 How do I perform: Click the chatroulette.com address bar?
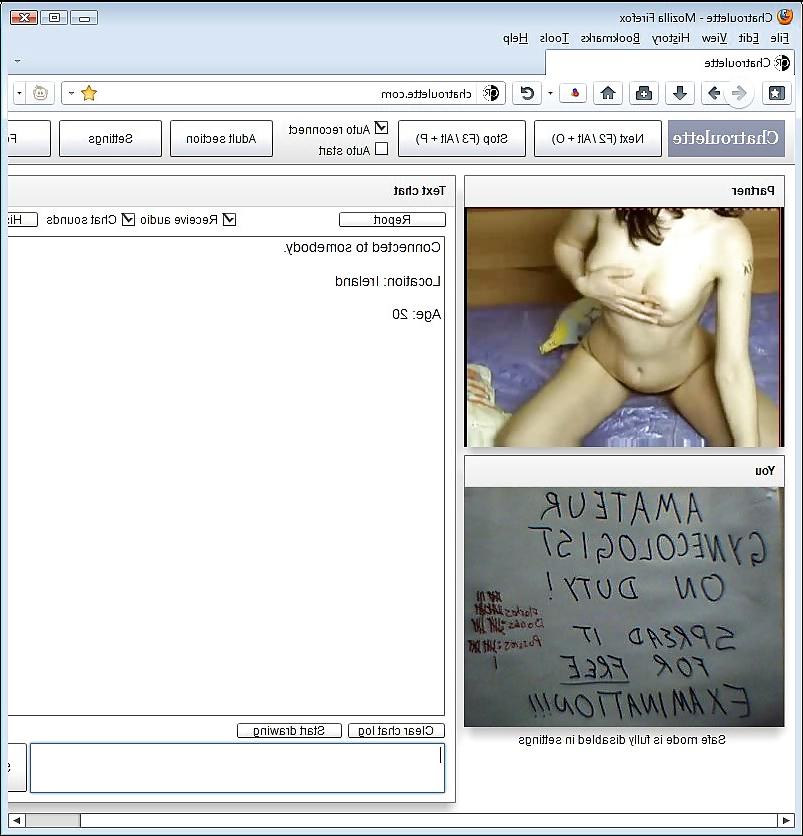point(284,93)
